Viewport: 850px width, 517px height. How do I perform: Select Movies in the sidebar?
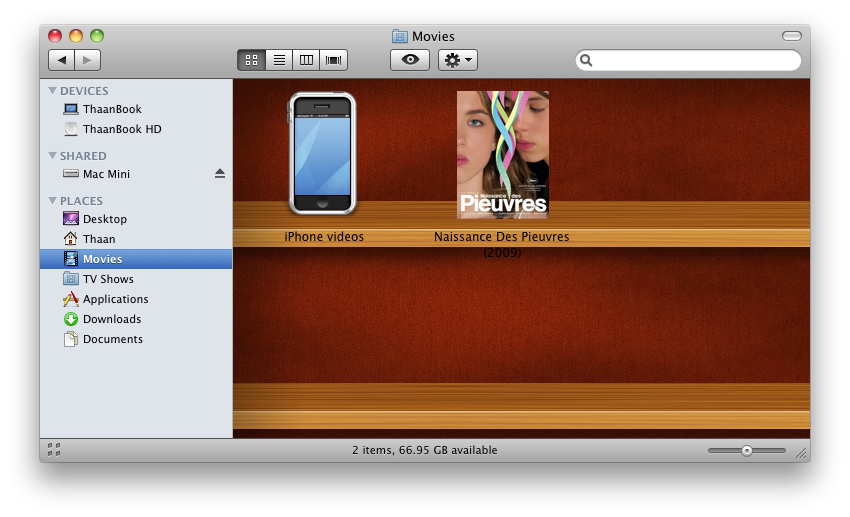click(136, 259)
